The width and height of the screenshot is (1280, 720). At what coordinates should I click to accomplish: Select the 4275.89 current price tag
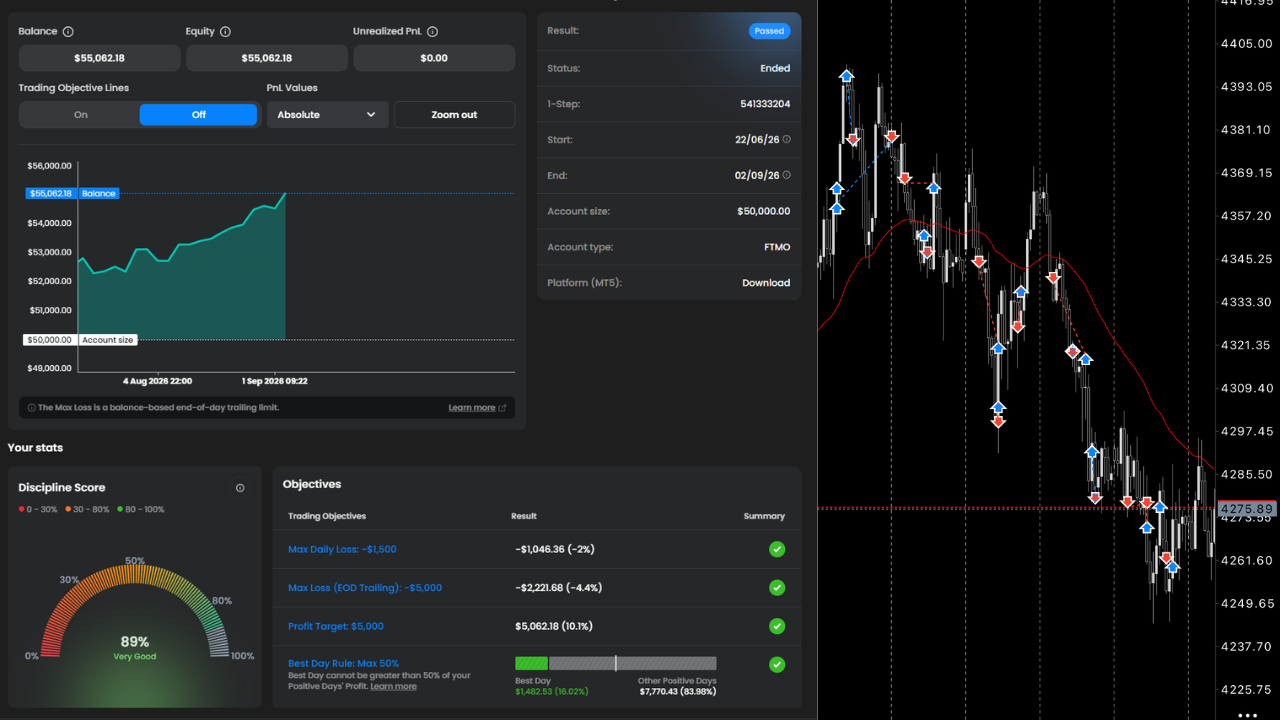[x=1248, y=509]
